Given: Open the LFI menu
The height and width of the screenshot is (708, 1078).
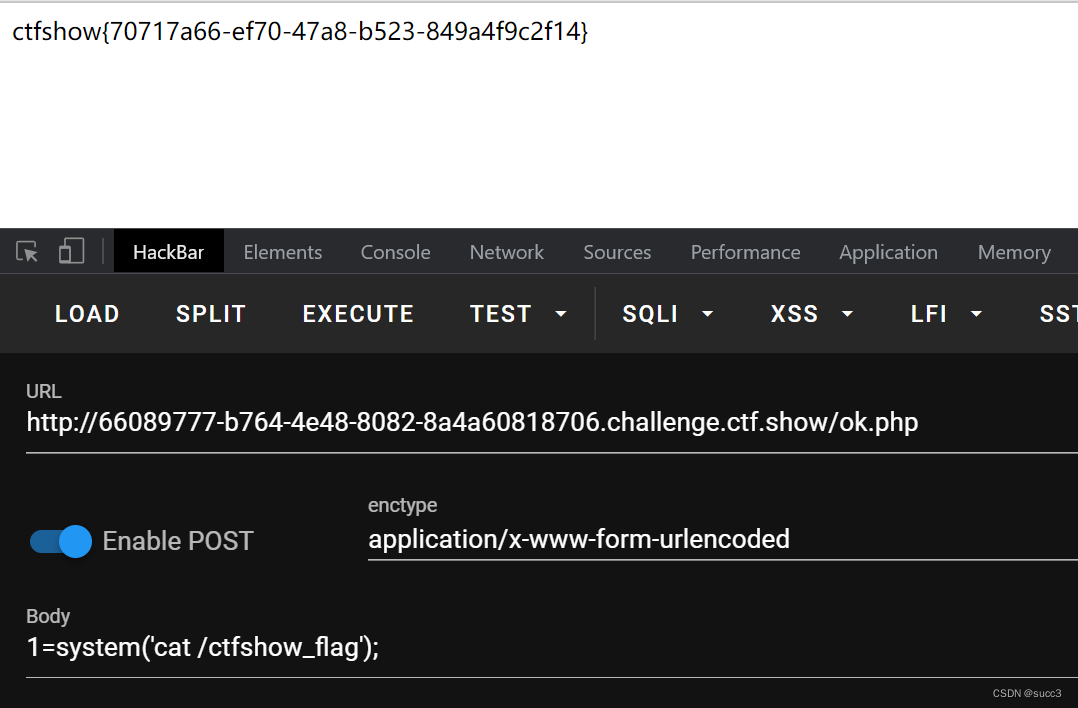Looking at the screenshot, I should tap(929, 314).
